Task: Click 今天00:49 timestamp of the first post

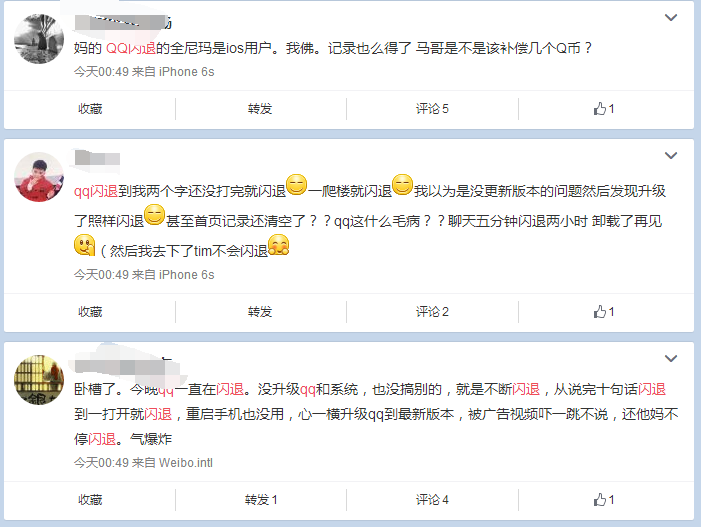Action: tap(101, 72)
